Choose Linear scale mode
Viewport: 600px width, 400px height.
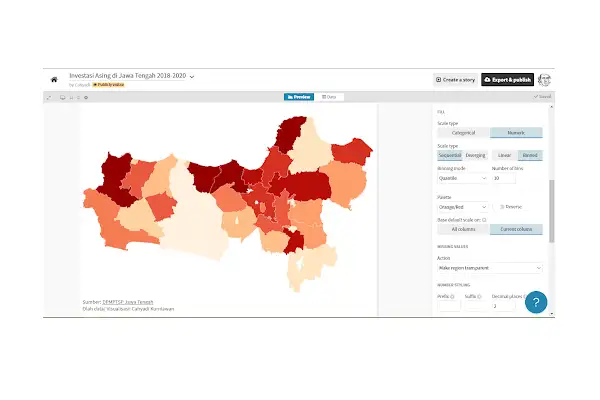pos(504,155)
